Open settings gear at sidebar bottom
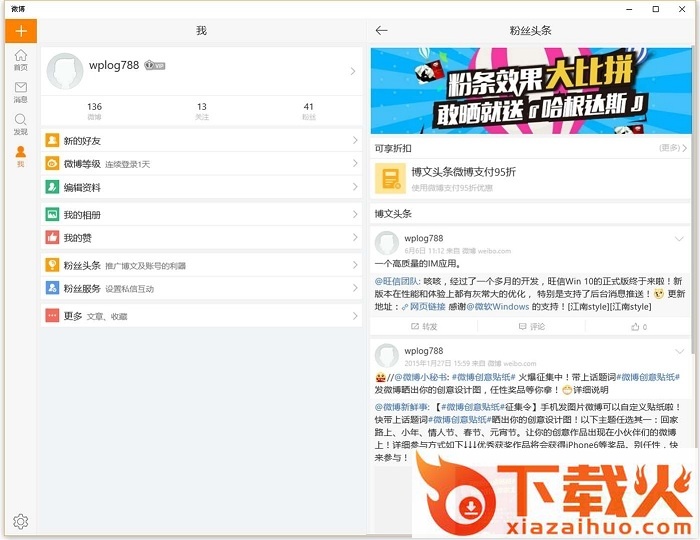 click(21, 521)
